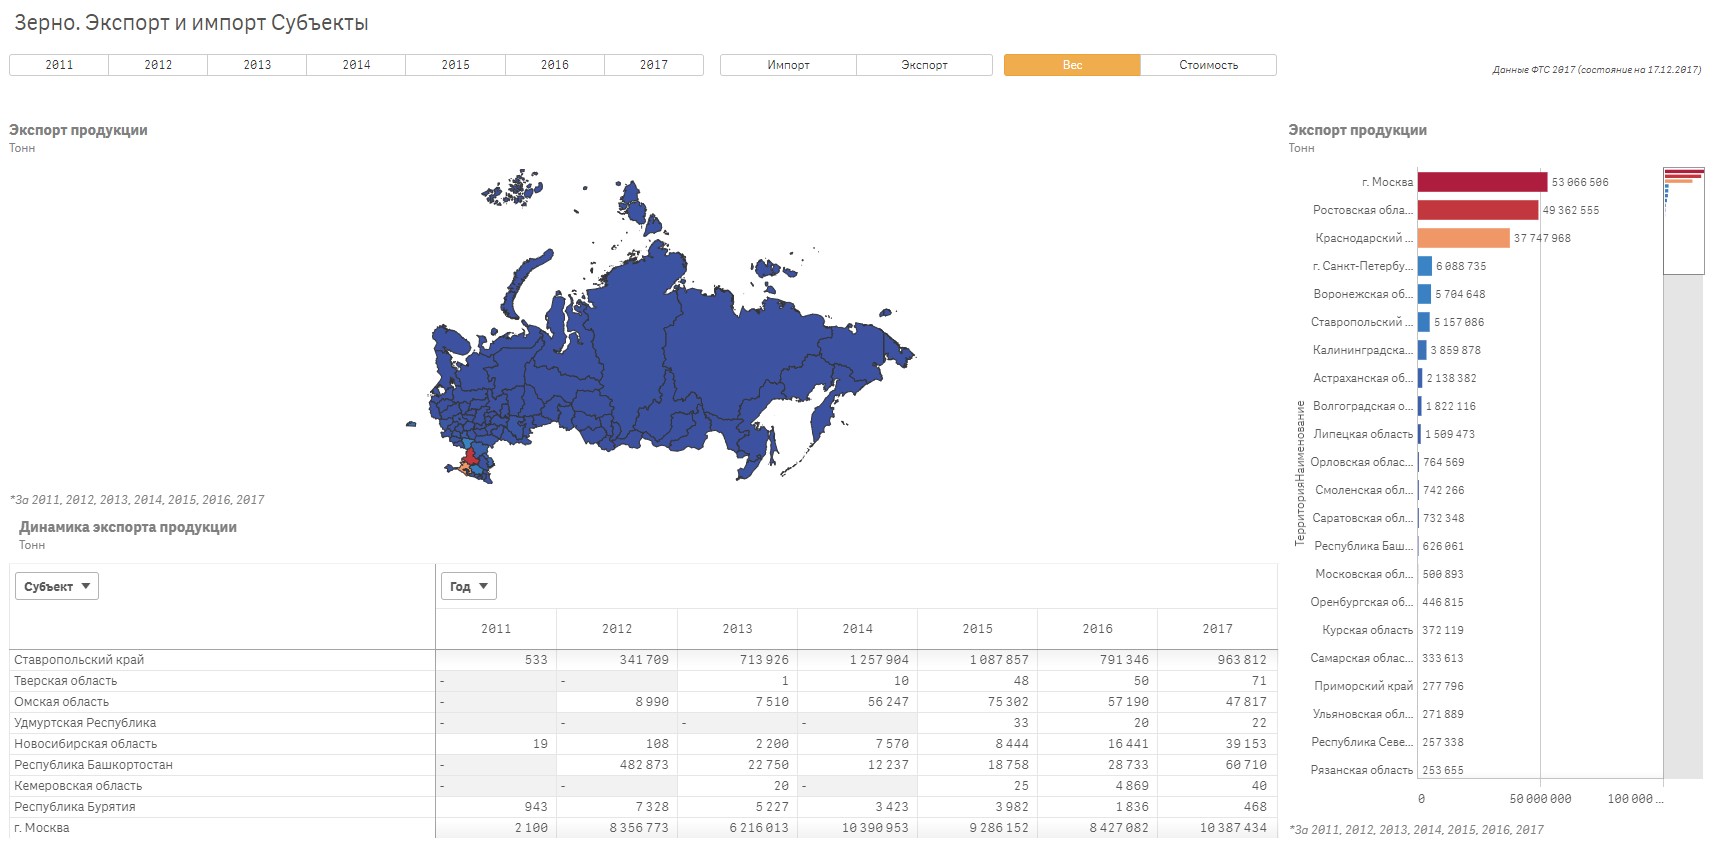Open the Год dimension dropdown
1713x845 pixels.
tap(469, 586)
